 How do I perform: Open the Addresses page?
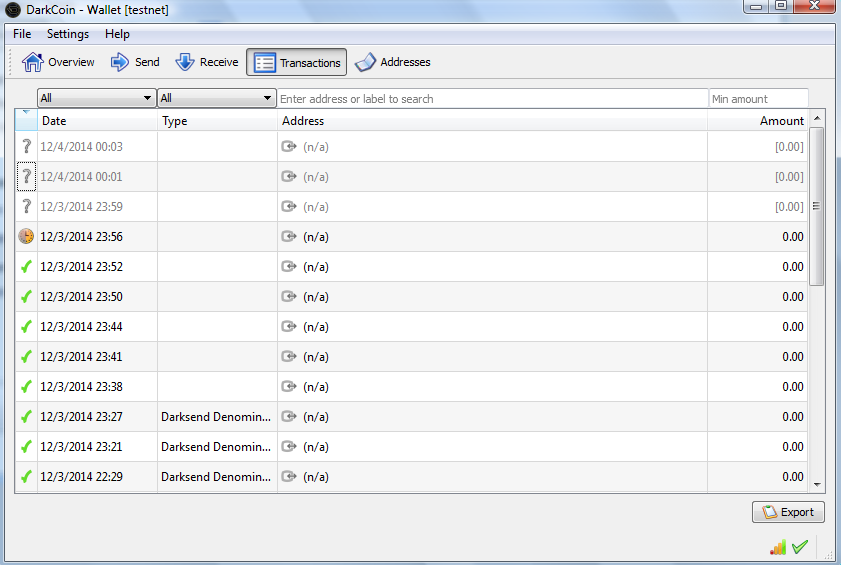(393, 62)
